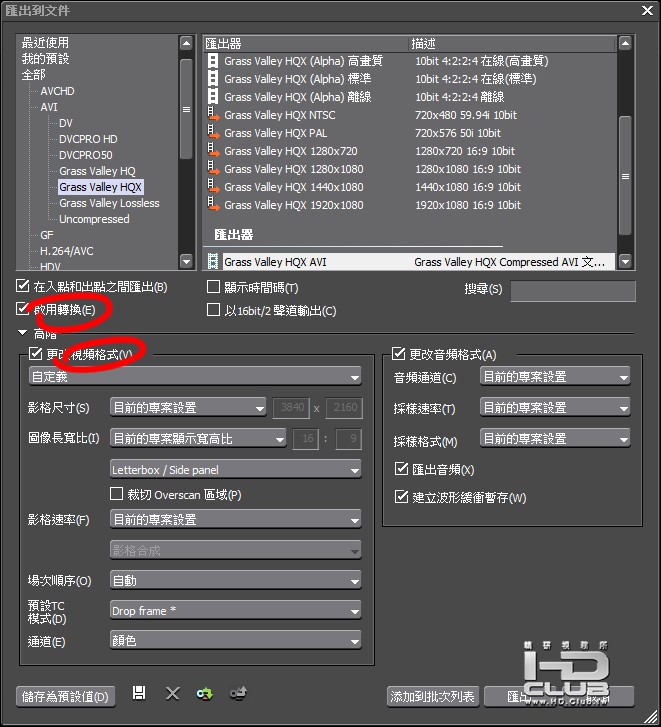Toggle 更改音頻格式 checkbox
661x727 pixels.
pos(398,353)
